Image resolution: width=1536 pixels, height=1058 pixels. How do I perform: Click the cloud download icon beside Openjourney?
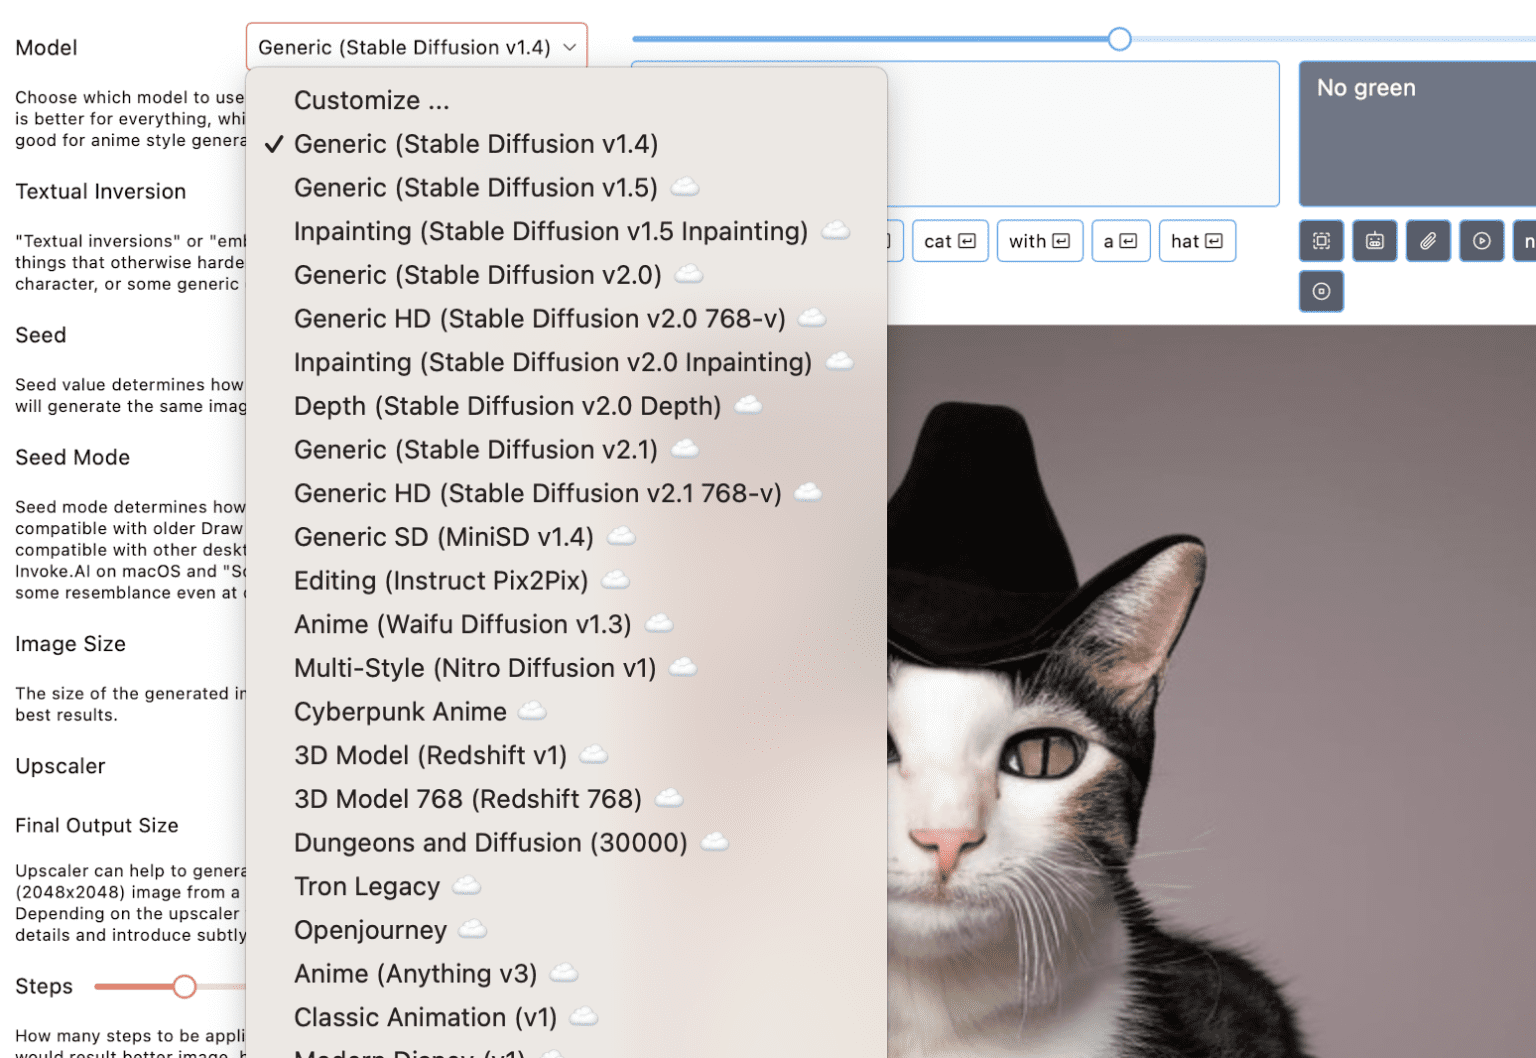470,930
